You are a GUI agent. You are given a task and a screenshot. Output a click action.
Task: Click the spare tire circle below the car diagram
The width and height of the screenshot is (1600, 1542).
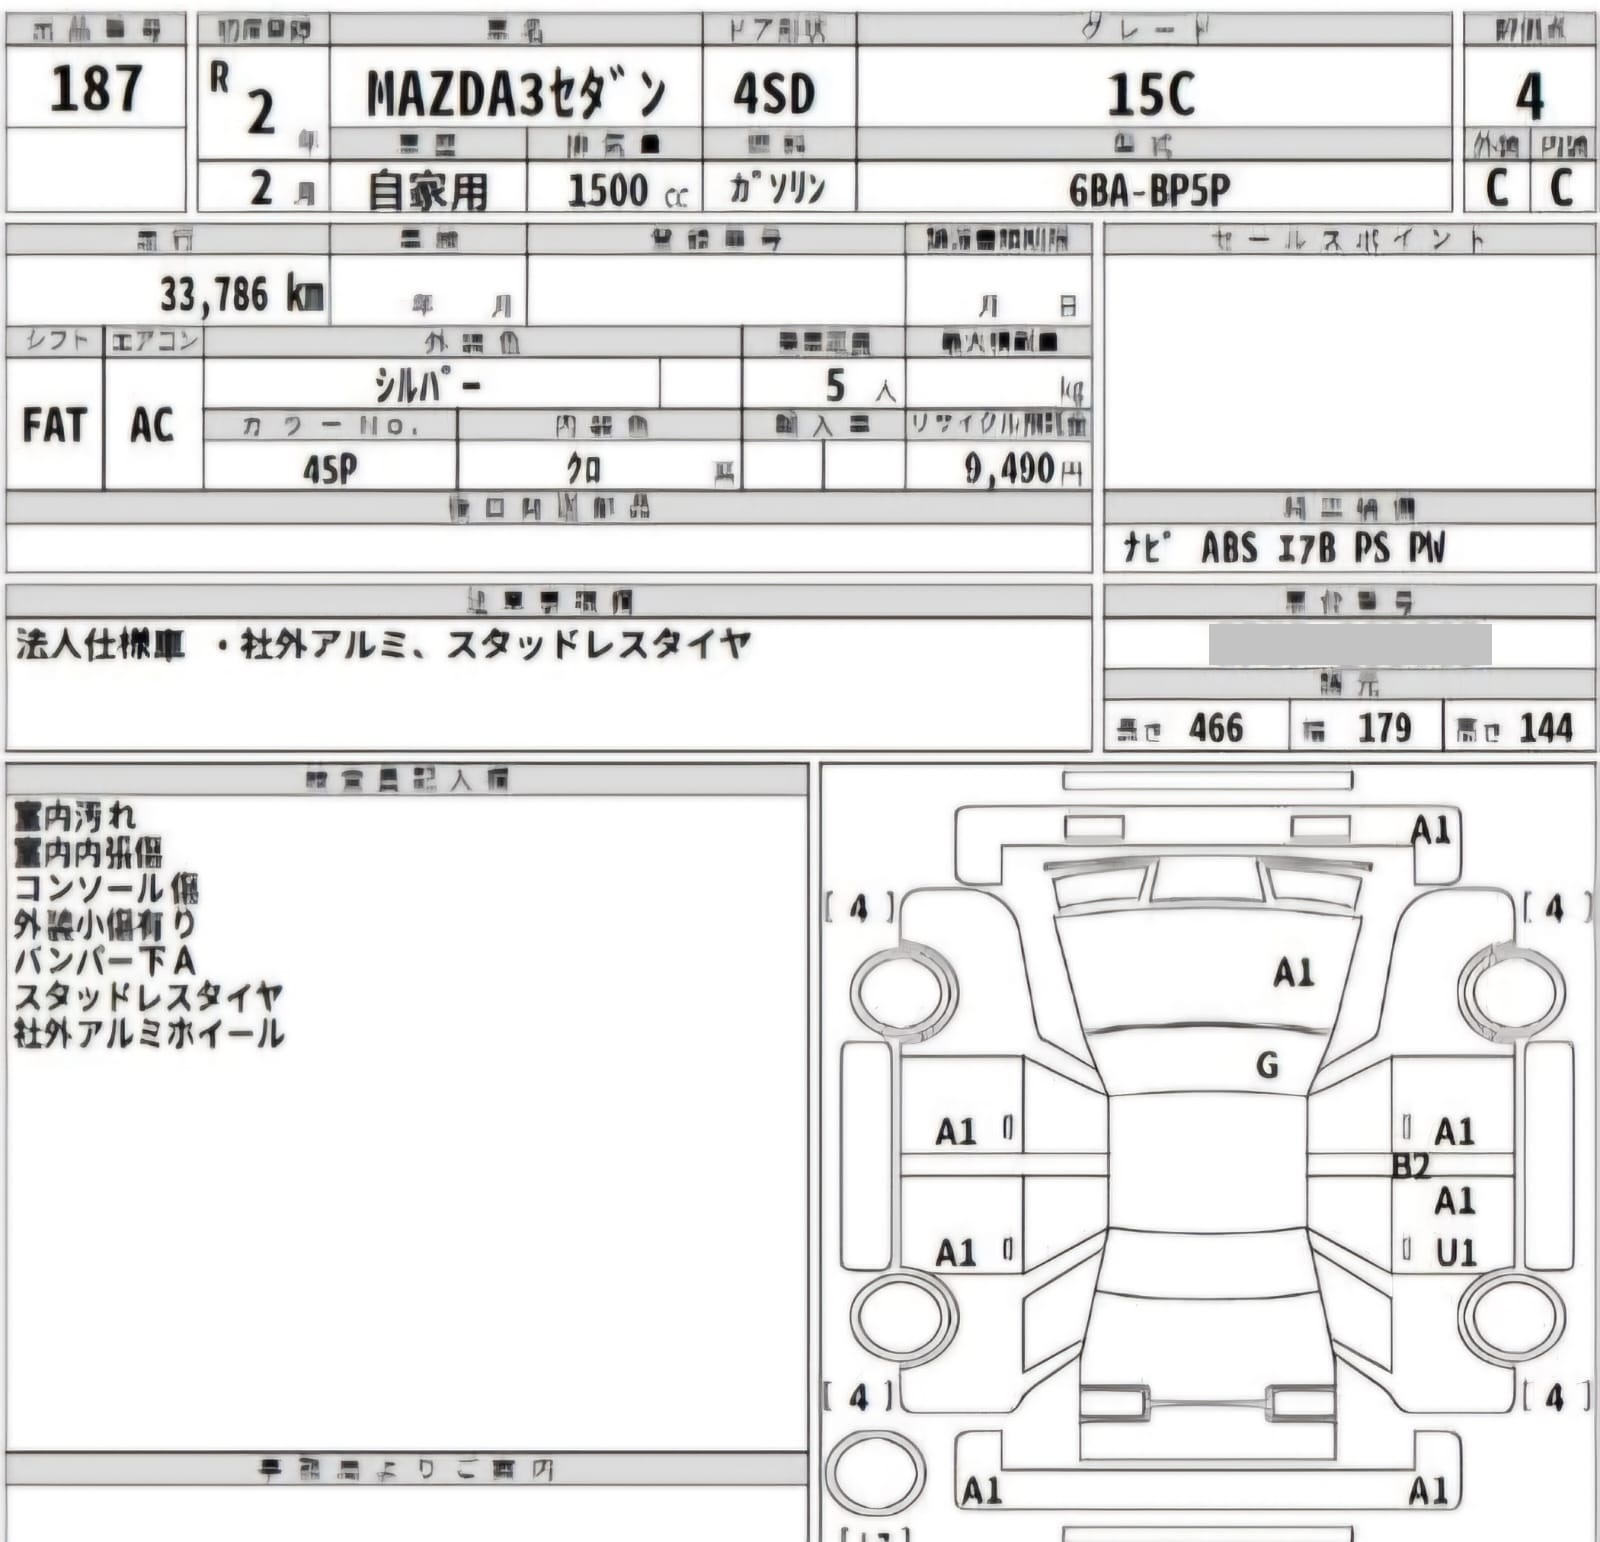click(x=874, y=1471)
